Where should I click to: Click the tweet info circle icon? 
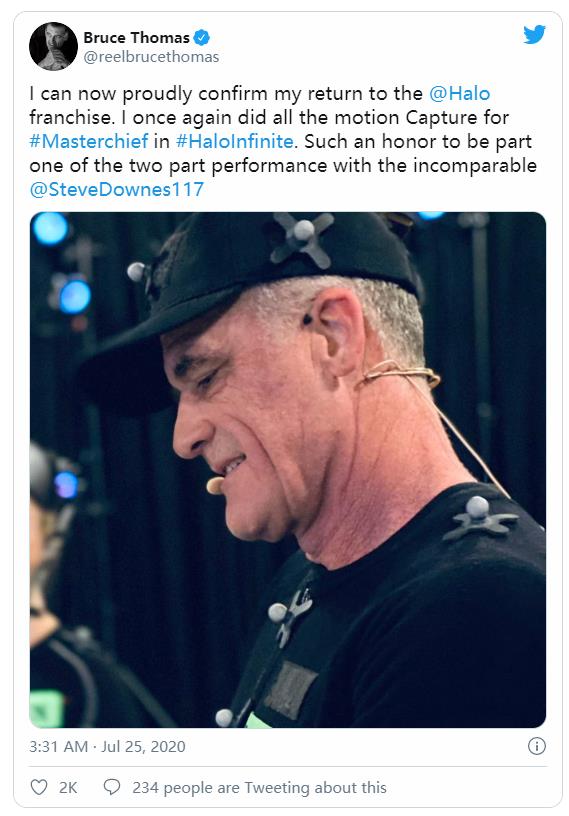coord(537,746)
